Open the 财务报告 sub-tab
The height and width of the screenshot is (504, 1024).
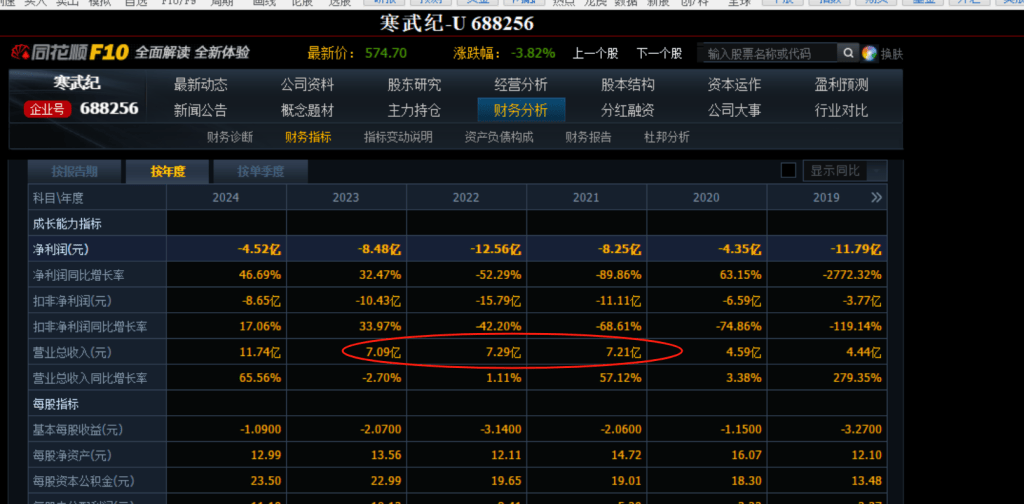click(588, 137)
